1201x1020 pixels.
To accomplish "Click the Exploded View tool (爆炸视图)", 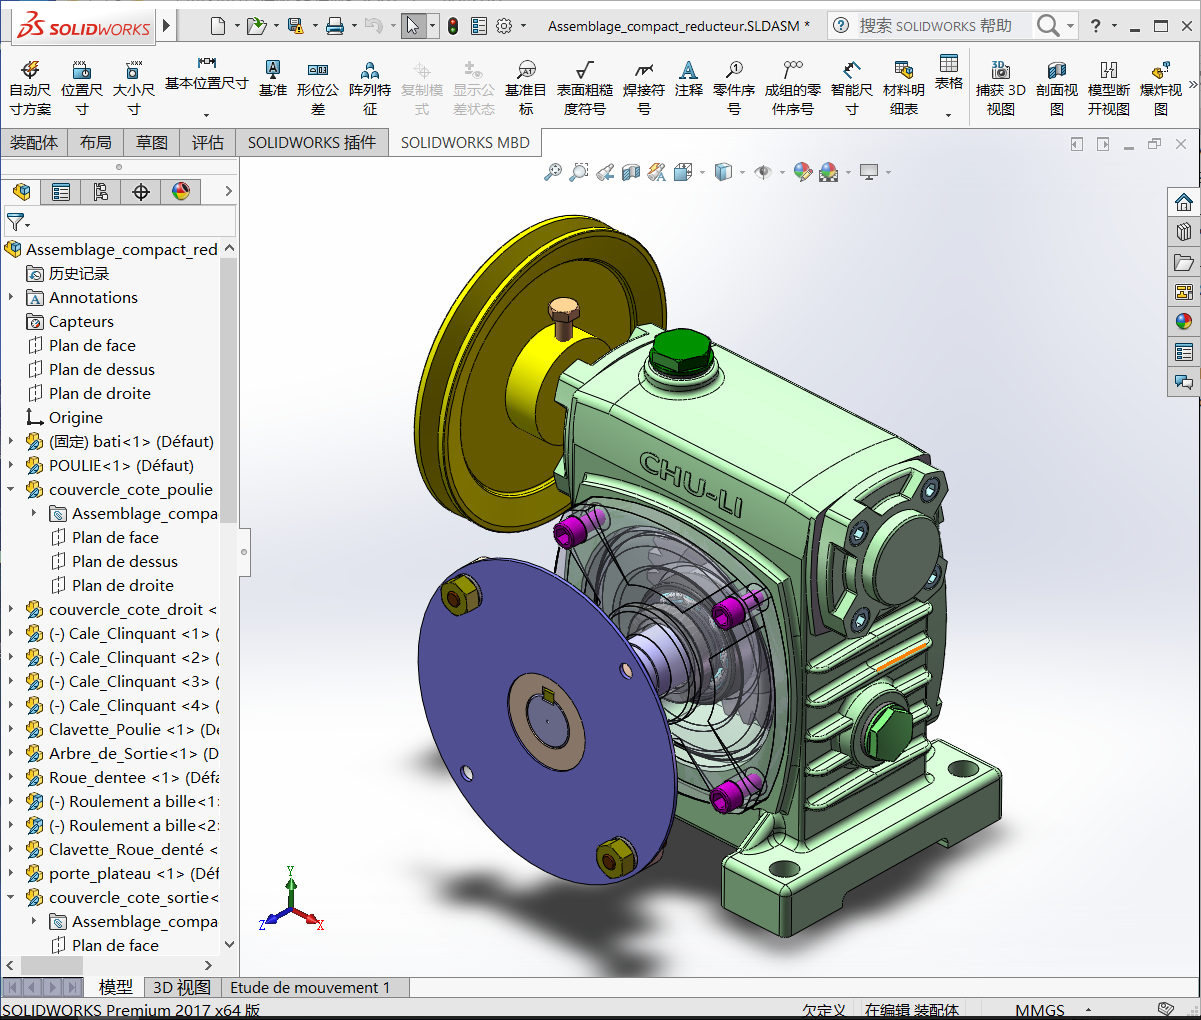I will point(1161,88).
